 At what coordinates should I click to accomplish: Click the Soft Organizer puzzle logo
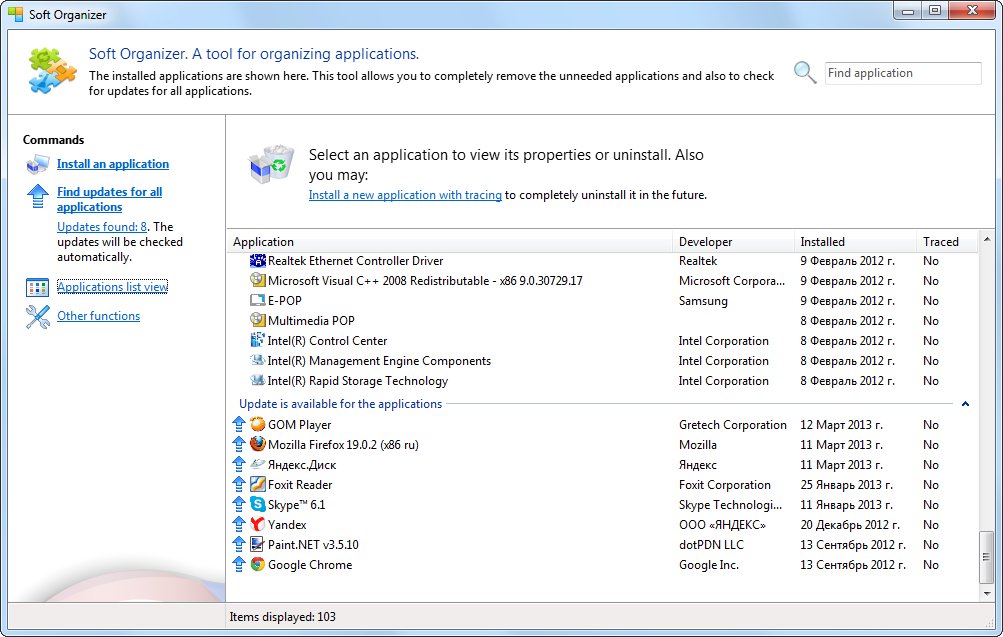[x=52, y=70]
